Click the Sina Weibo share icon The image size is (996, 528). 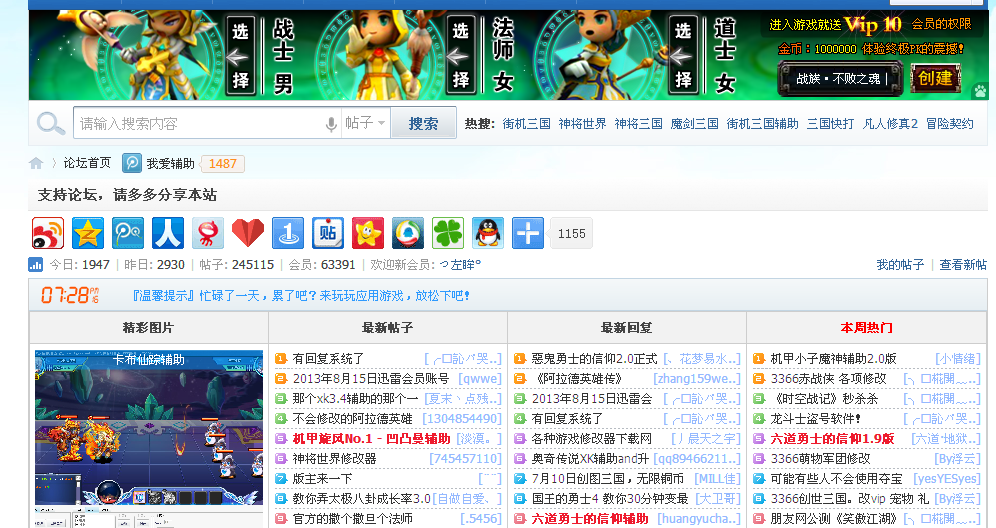point(48,233)
